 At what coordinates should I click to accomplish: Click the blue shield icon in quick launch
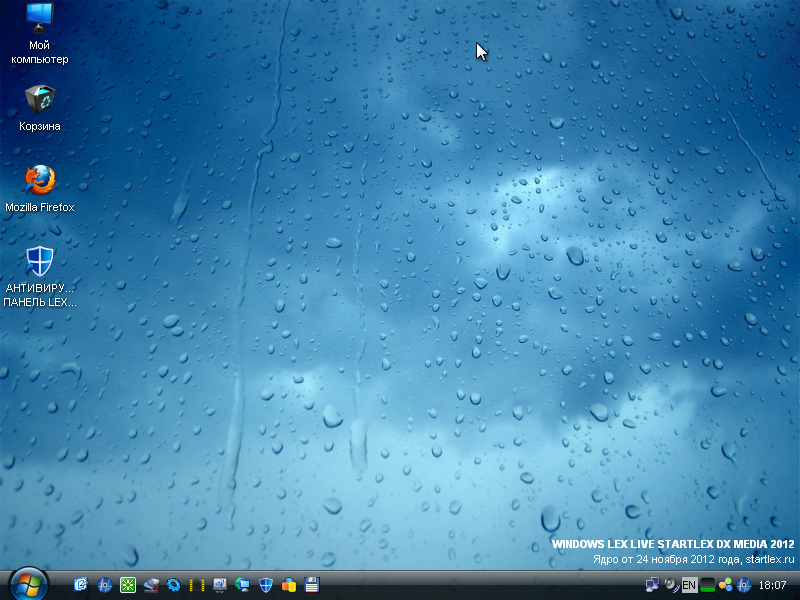point(266,585)
